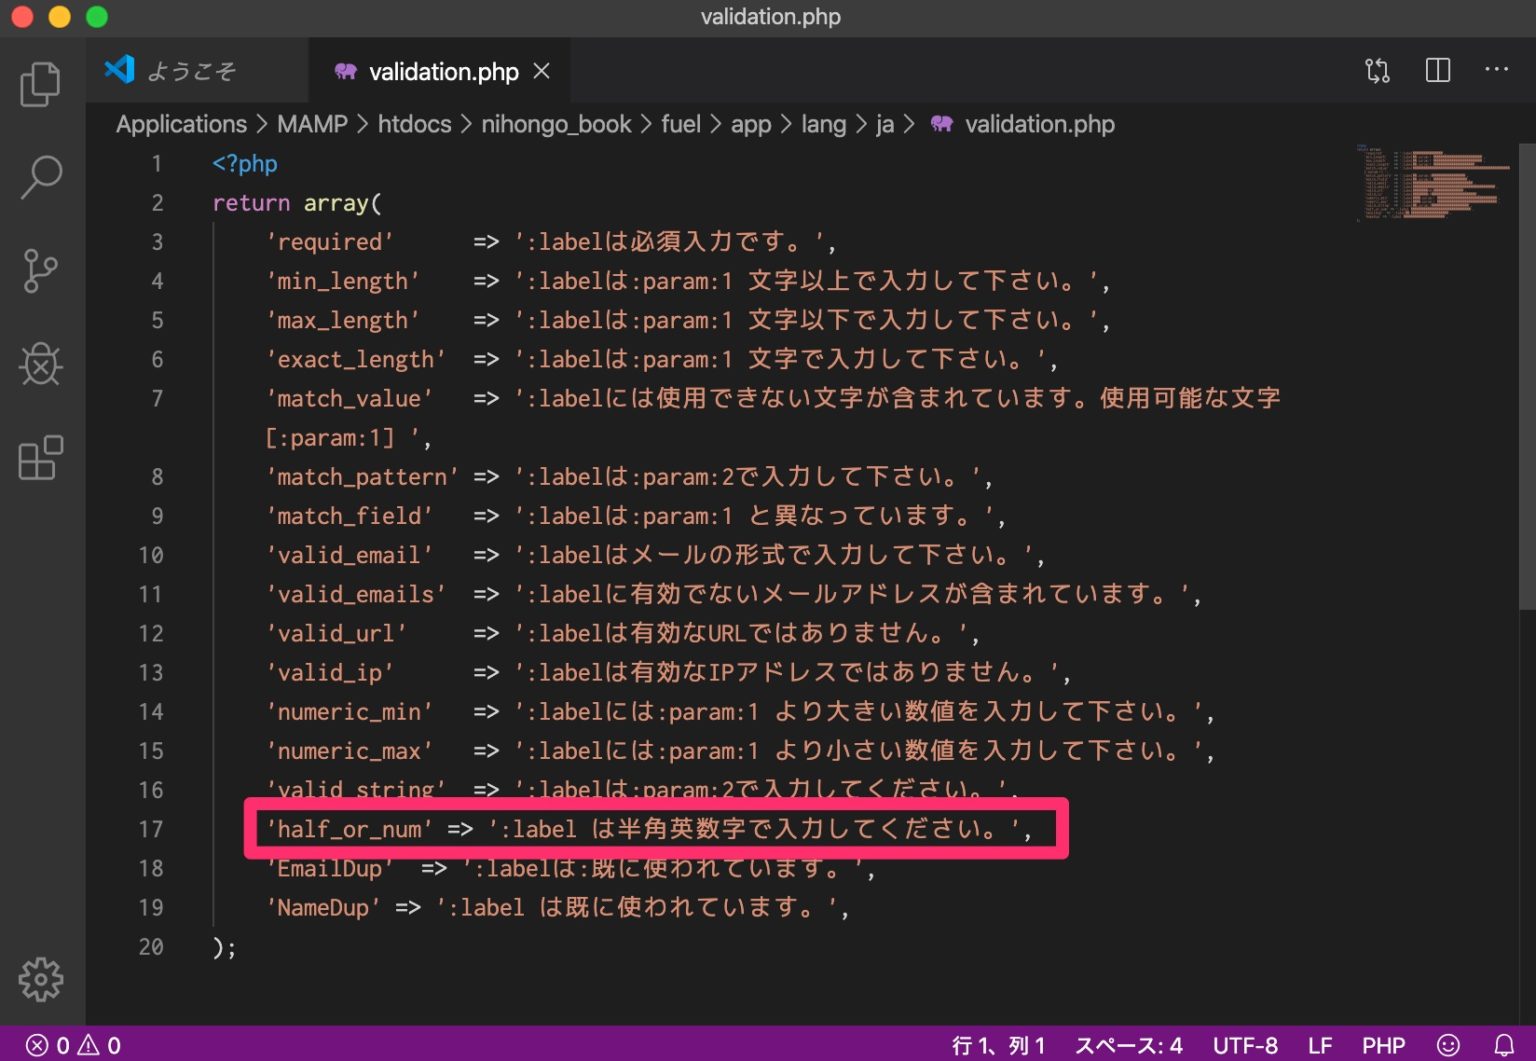Viewport: 1536px width, 1061px height.
Task: Open editor more actions menu
Action: point(1497,70)
